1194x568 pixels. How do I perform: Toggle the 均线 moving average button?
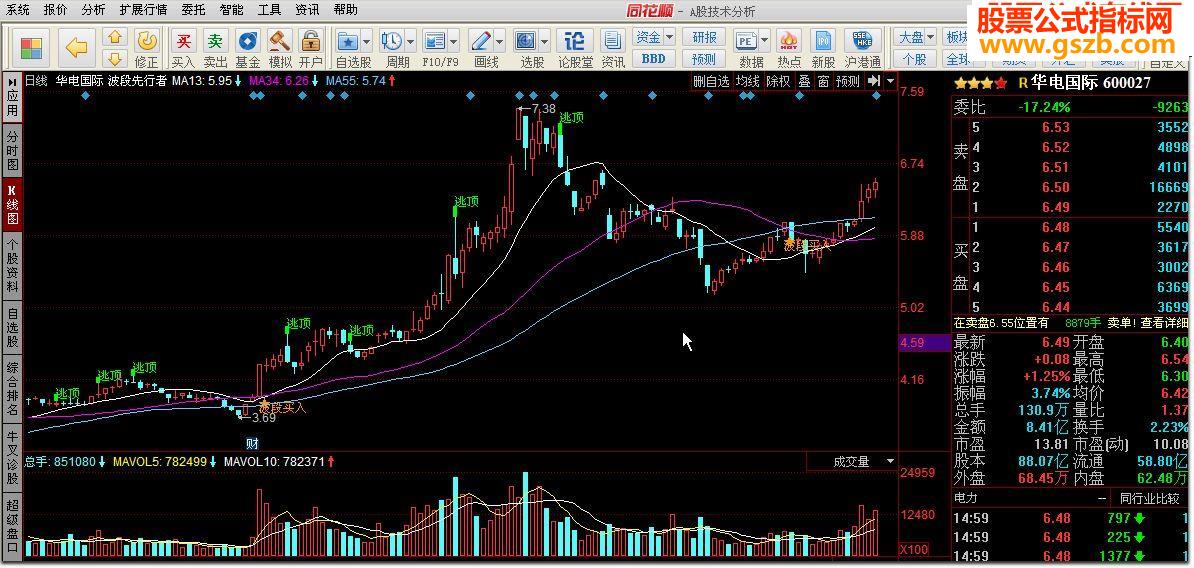[748, 81]
